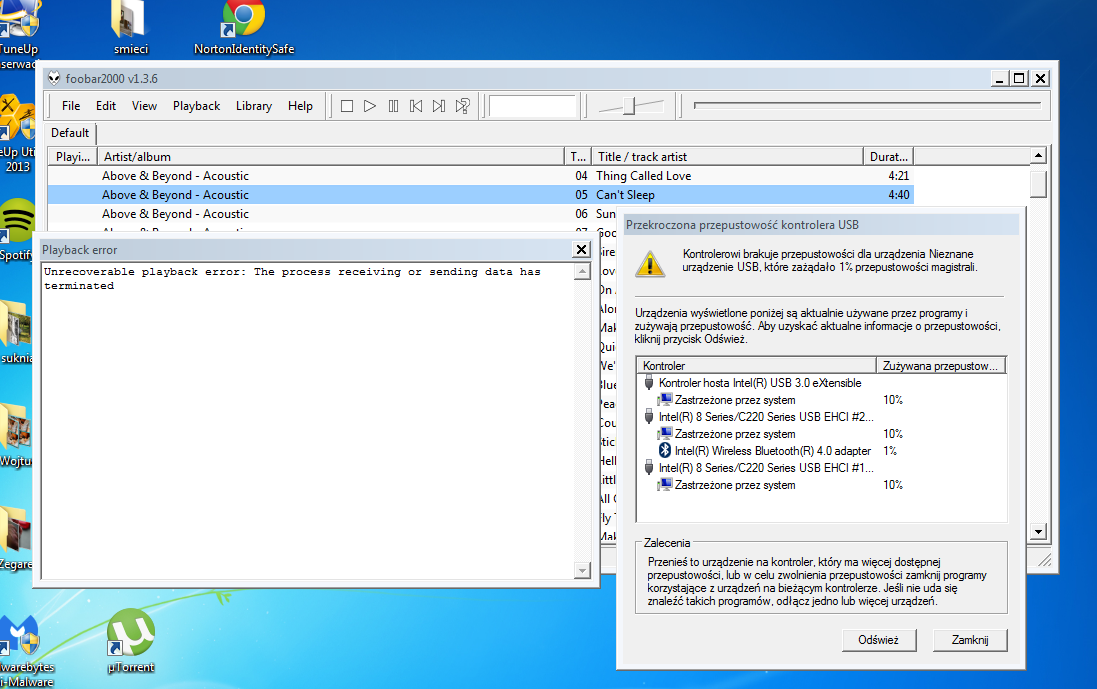Click the Playing column header

point(73,157)
